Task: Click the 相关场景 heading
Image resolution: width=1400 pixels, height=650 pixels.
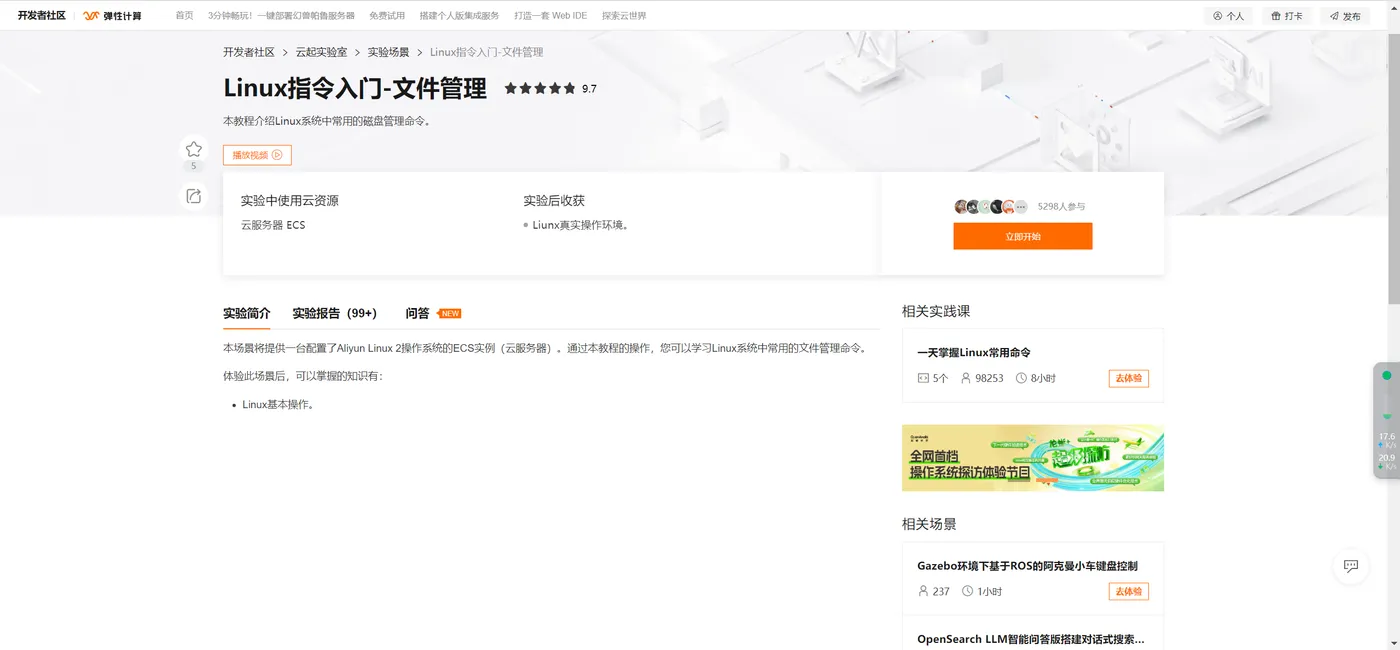Action: (x=929, y=524)
